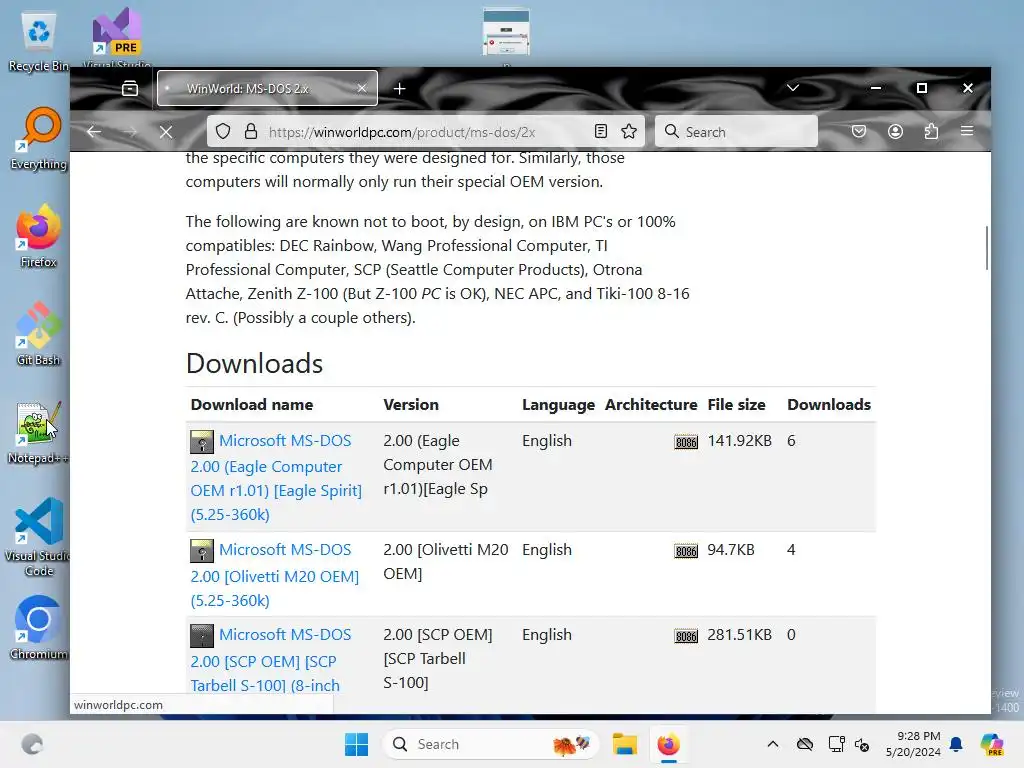This screenshot has height=768, width=1024.
Task: Click the Version column header
Action: (x=411, y=405)
